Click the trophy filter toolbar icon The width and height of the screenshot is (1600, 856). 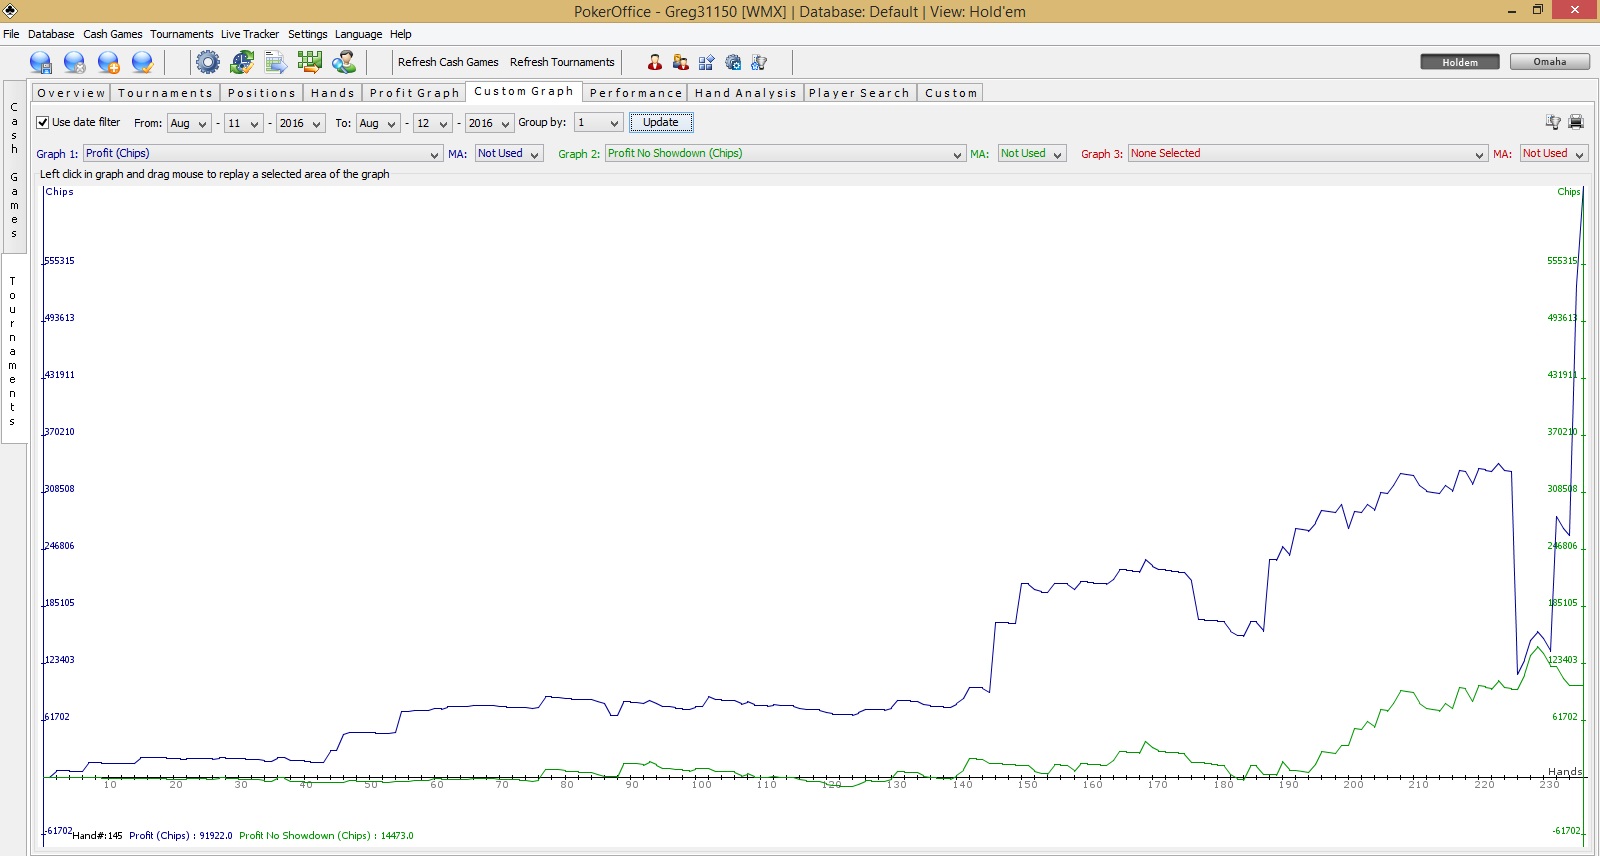click(x=759, y=62)
